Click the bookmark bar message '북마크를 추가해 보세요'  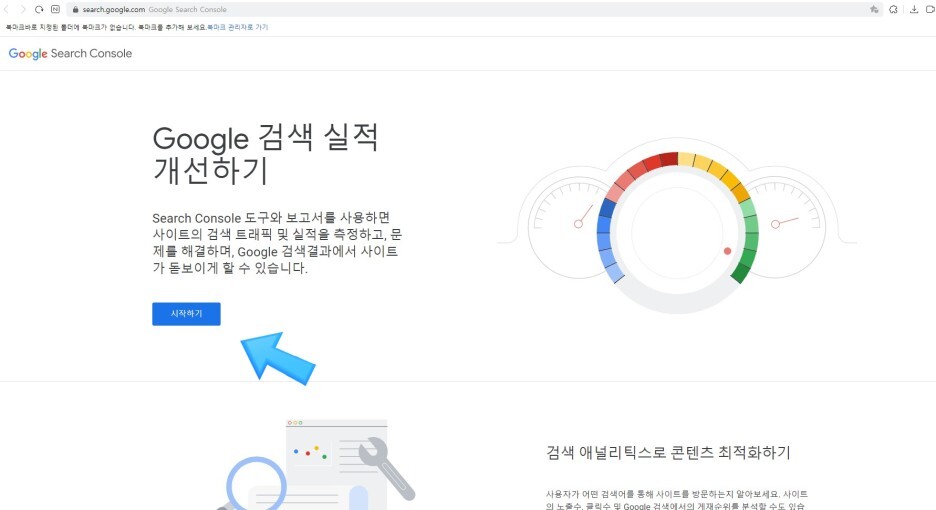coord(172,27)
